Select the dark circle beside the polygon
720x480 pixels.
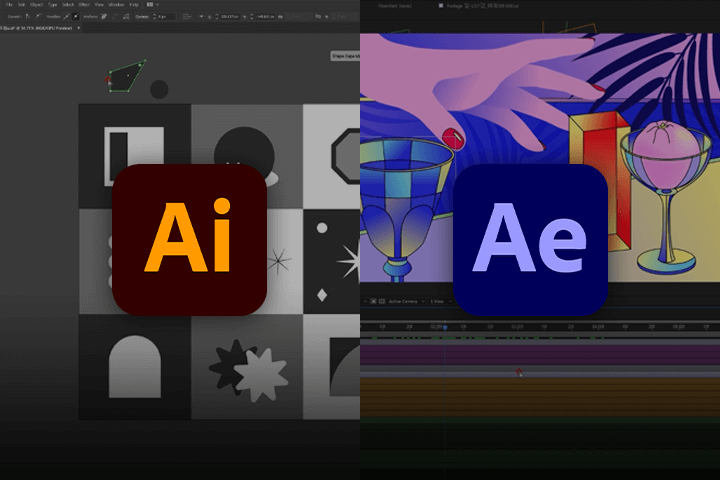click(x=159, y=89)
